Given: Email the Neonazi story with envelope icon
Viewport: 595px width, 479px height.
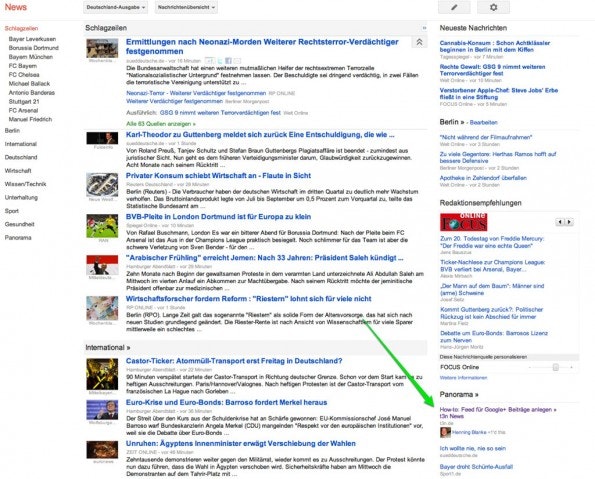Looking at the screenshot, I should tap(237, 61).
